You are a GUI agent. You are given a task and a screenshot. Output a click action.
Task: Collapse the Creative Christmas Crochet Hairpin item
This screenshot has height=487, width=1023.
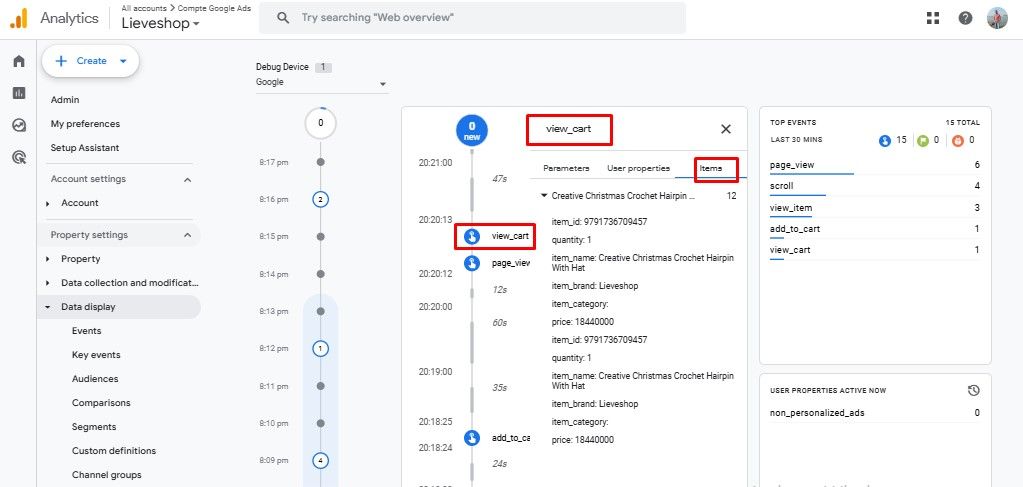544,195
